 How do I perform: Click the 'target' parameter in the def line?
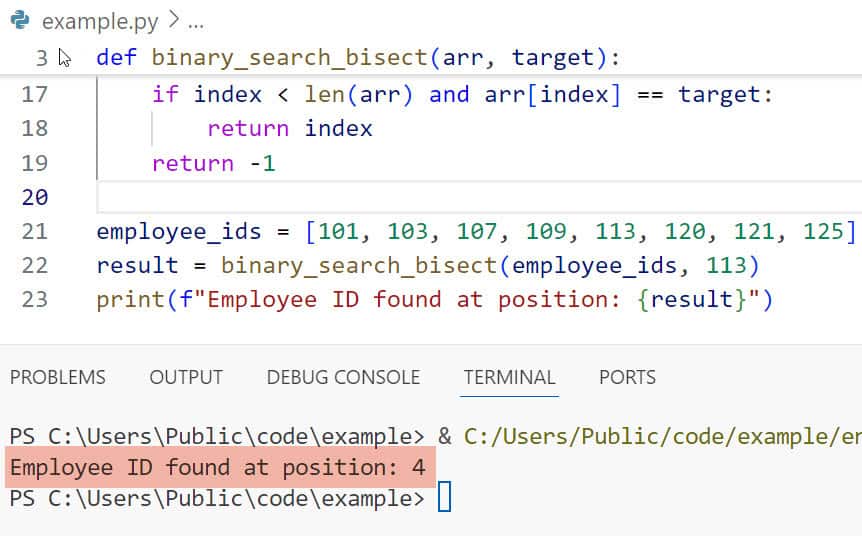point(553,58)
